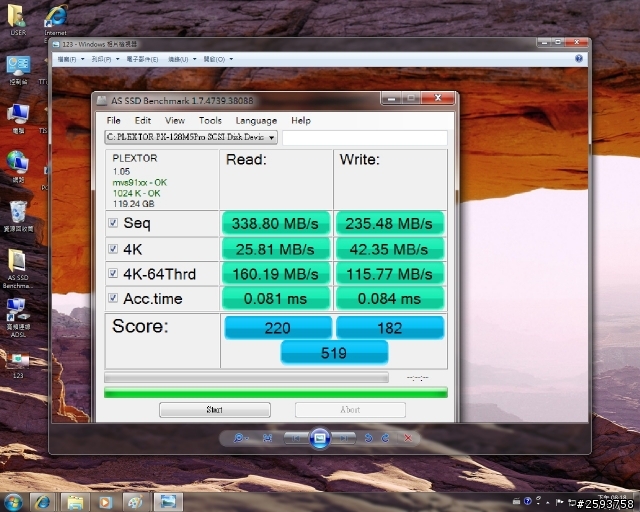Open the Network desktop icon
Screen dimensions: 640x512
[x=18, y=167]
